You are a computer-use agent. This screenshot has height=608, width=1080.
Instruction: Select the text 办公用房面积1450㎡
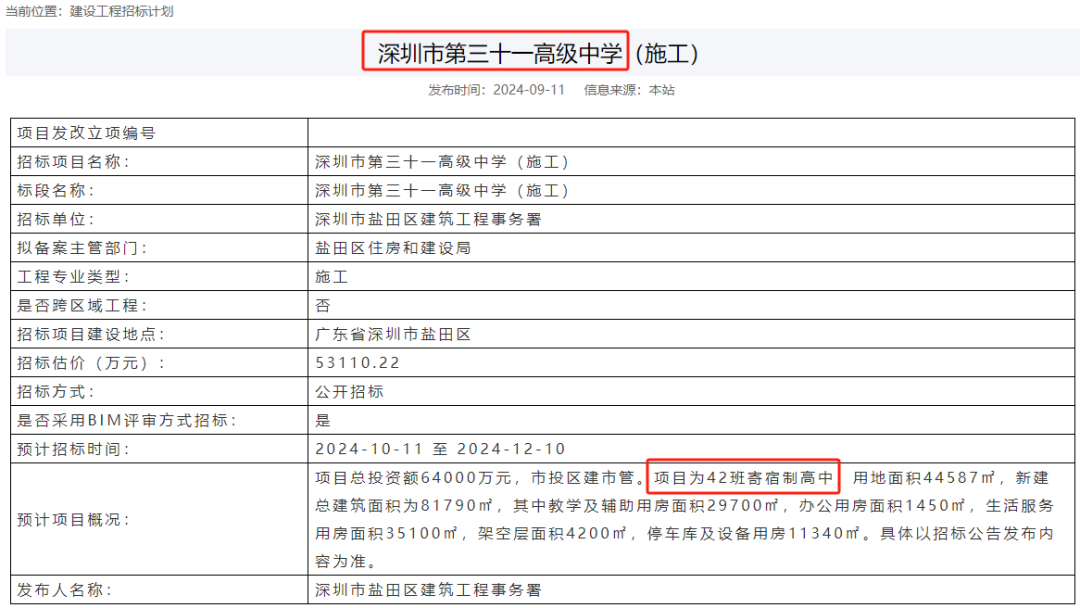click(882, 505)
